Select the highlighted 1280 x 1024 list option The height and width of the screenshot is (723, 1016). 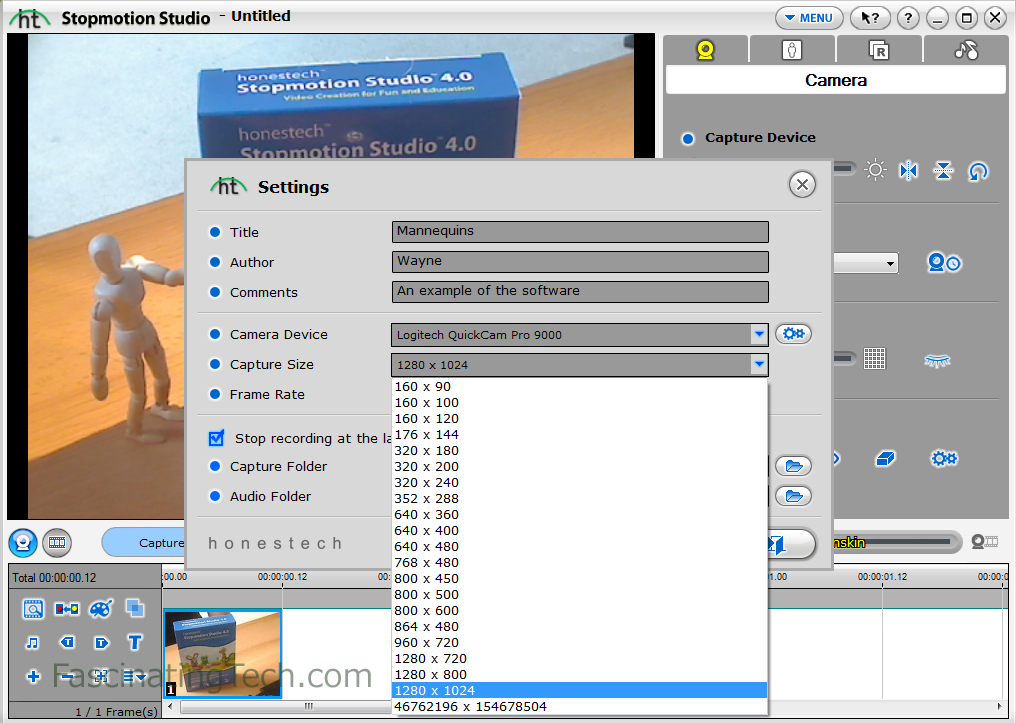coord(580,691)
